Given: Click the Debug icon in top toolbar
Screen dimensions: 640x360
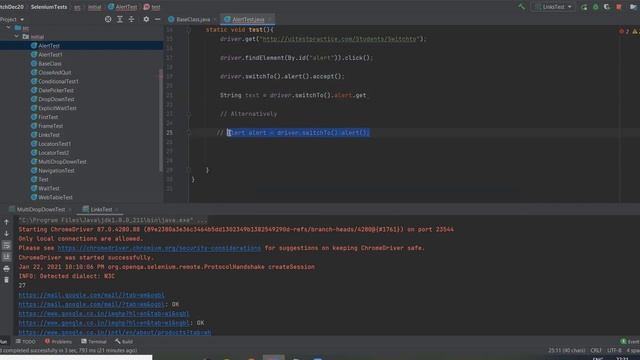Looking at the screenshot, I should (x=596, y=7).
